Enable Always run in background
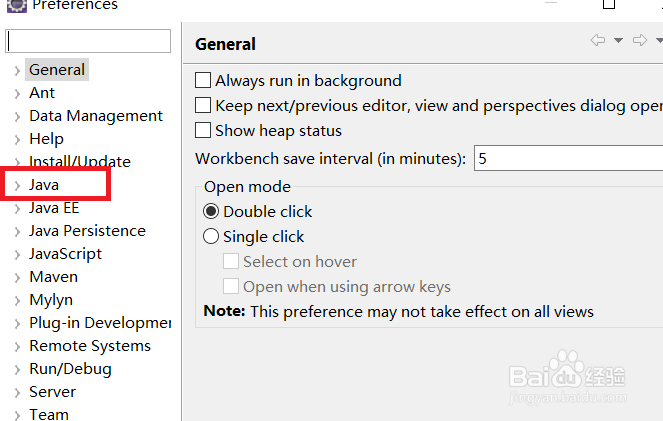 pos(203,81)
